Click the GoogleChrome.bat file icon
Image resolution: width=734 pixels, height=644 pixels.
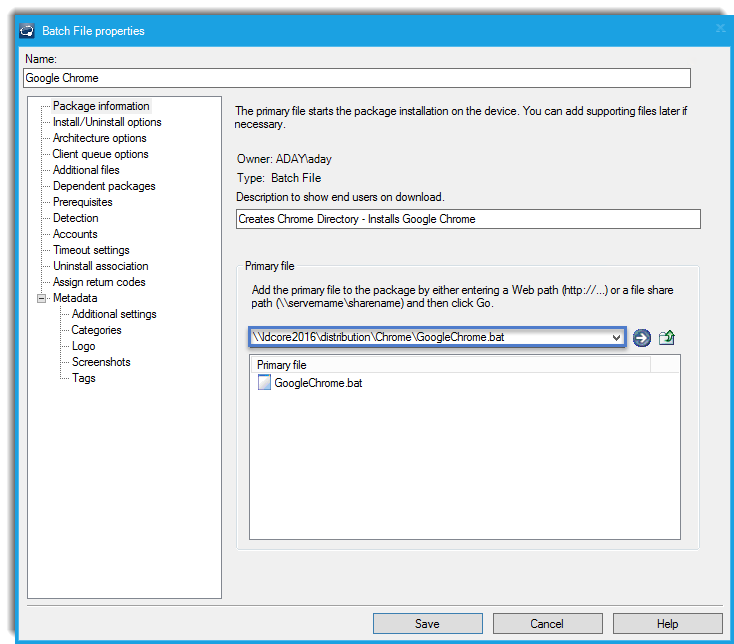tap(265, 383)
